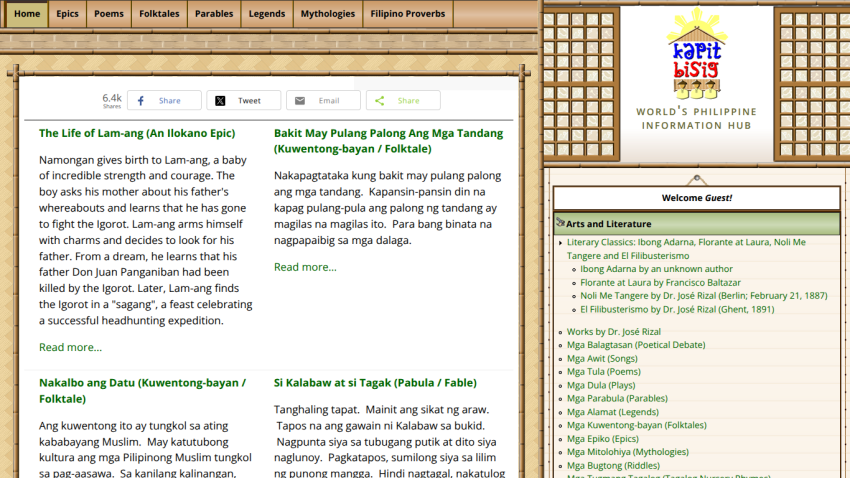
Task: Open Mga Alamat (Legends) link
Action: coord(613,412)
